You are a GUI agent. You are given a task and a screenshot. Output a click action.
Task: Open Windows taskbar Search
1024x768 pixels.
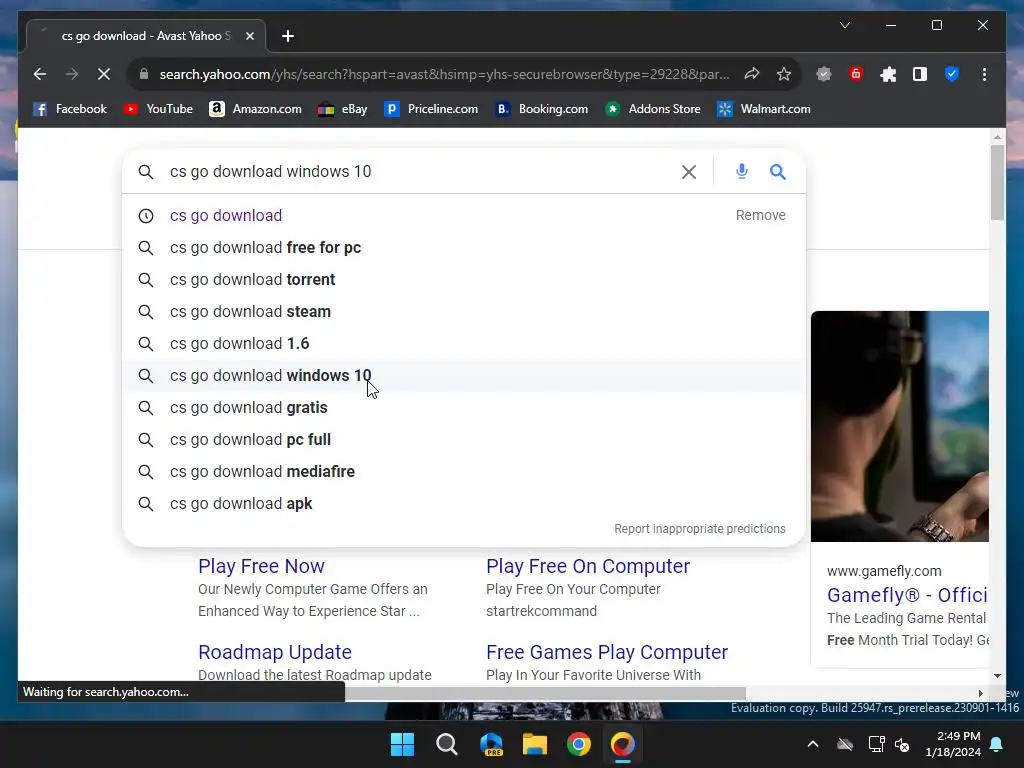[447, 744]
